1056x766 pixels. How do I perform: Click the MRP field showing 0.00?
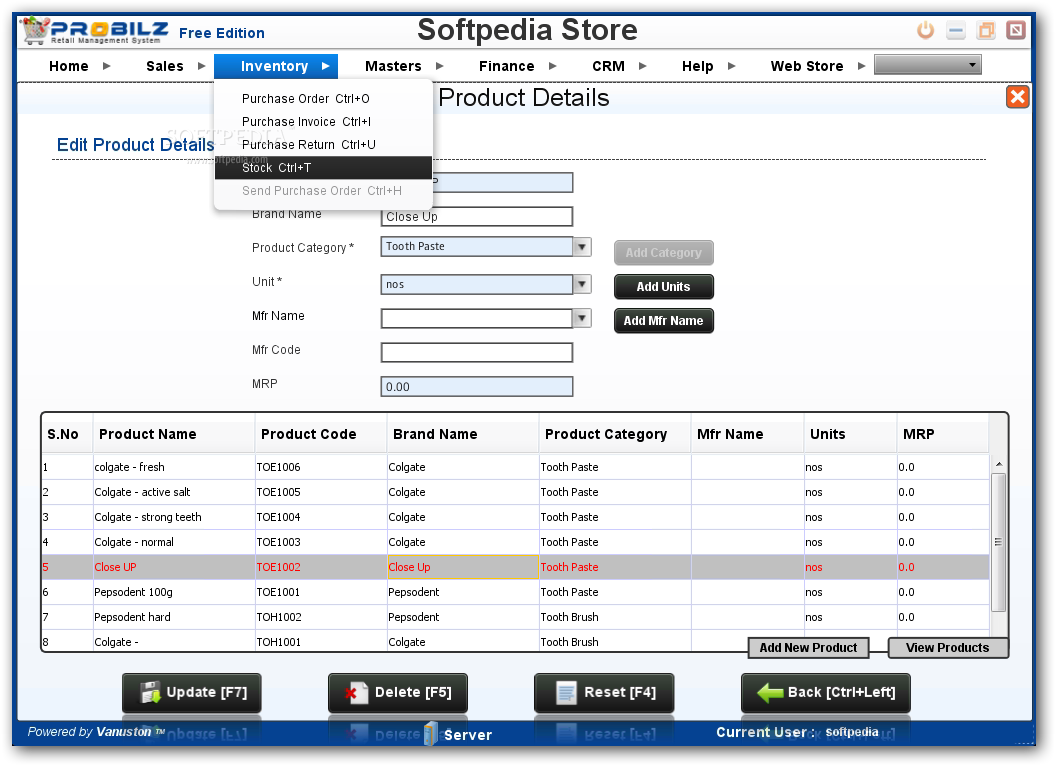click(477, 387)
